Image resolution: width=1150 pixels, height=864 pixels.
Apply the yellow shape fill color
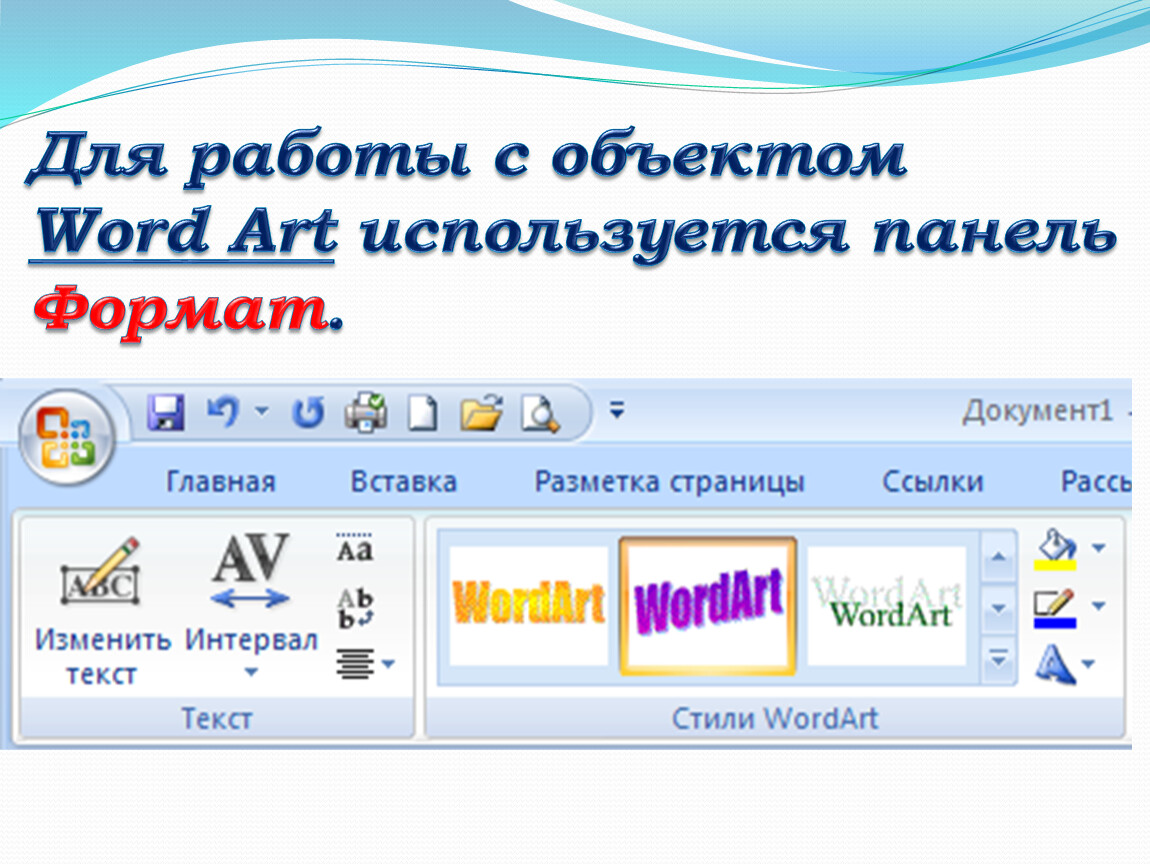[1055, 549]
